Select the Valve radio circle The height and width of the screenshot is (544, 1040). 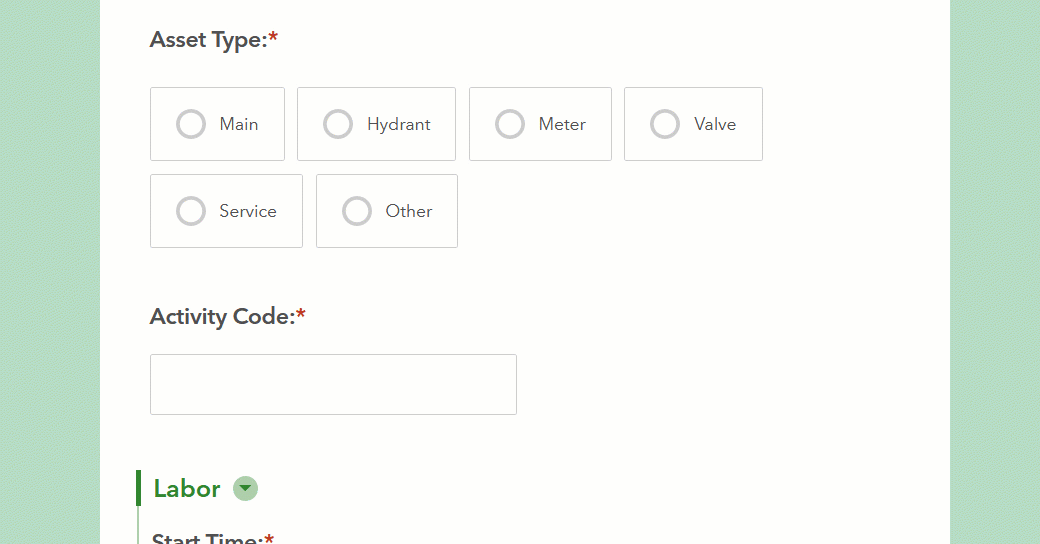click(665, 124)
